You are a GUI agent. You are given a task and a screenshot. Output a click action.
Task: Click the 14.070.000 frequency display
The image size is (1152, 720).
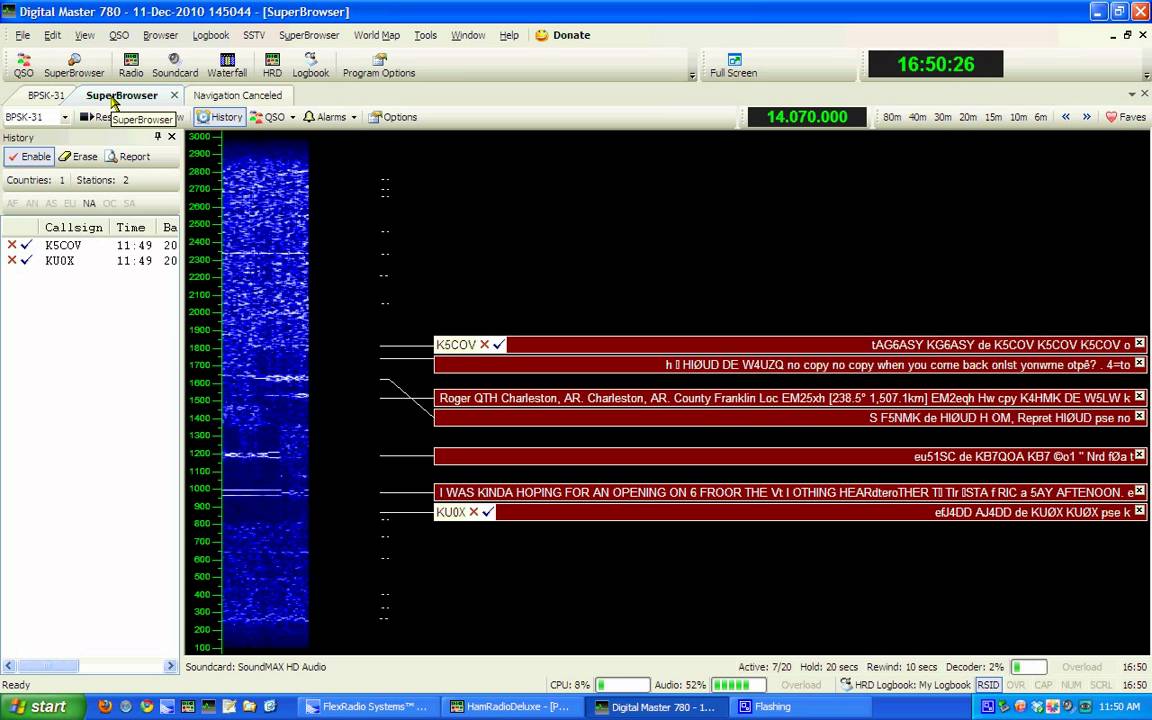click(x=807, y=117)
